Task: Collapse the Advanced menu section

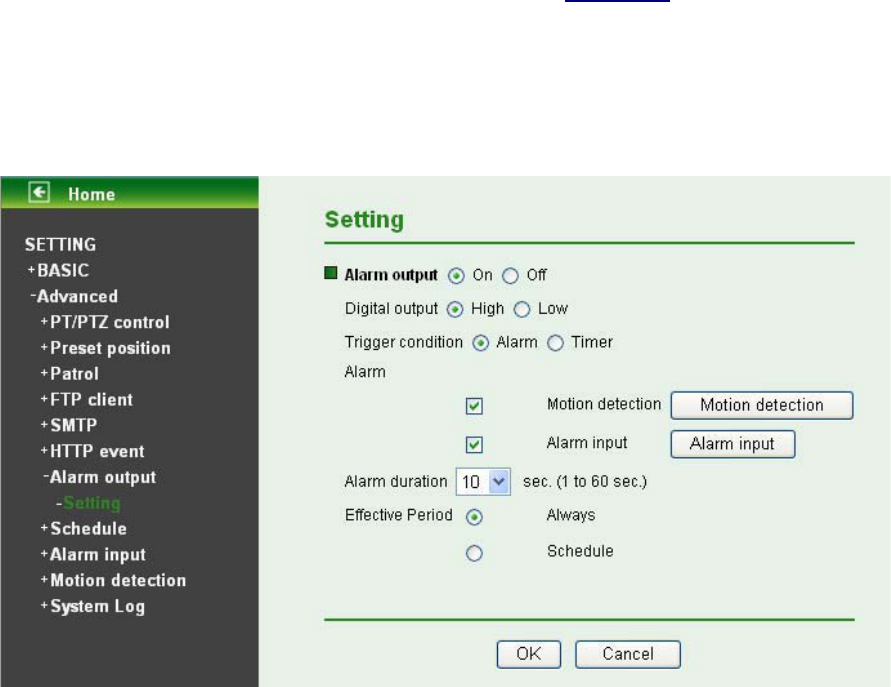Action: point(74,297)
